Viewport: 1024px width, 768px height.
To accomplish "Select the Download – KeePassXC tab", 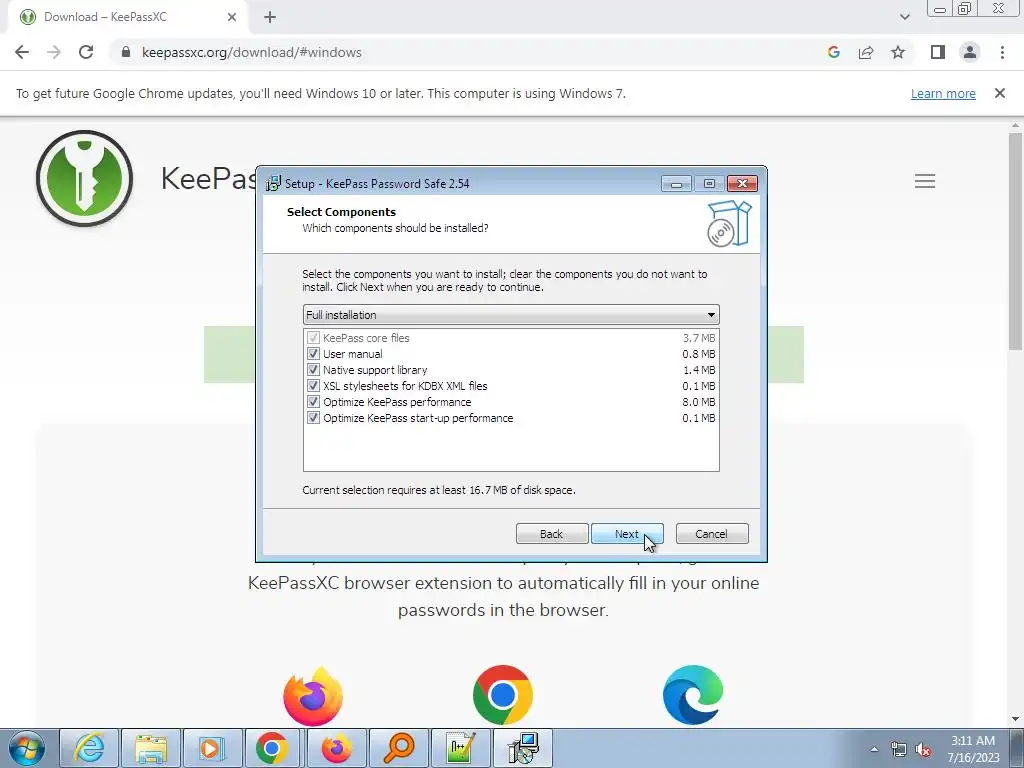I will pos(126,17).
